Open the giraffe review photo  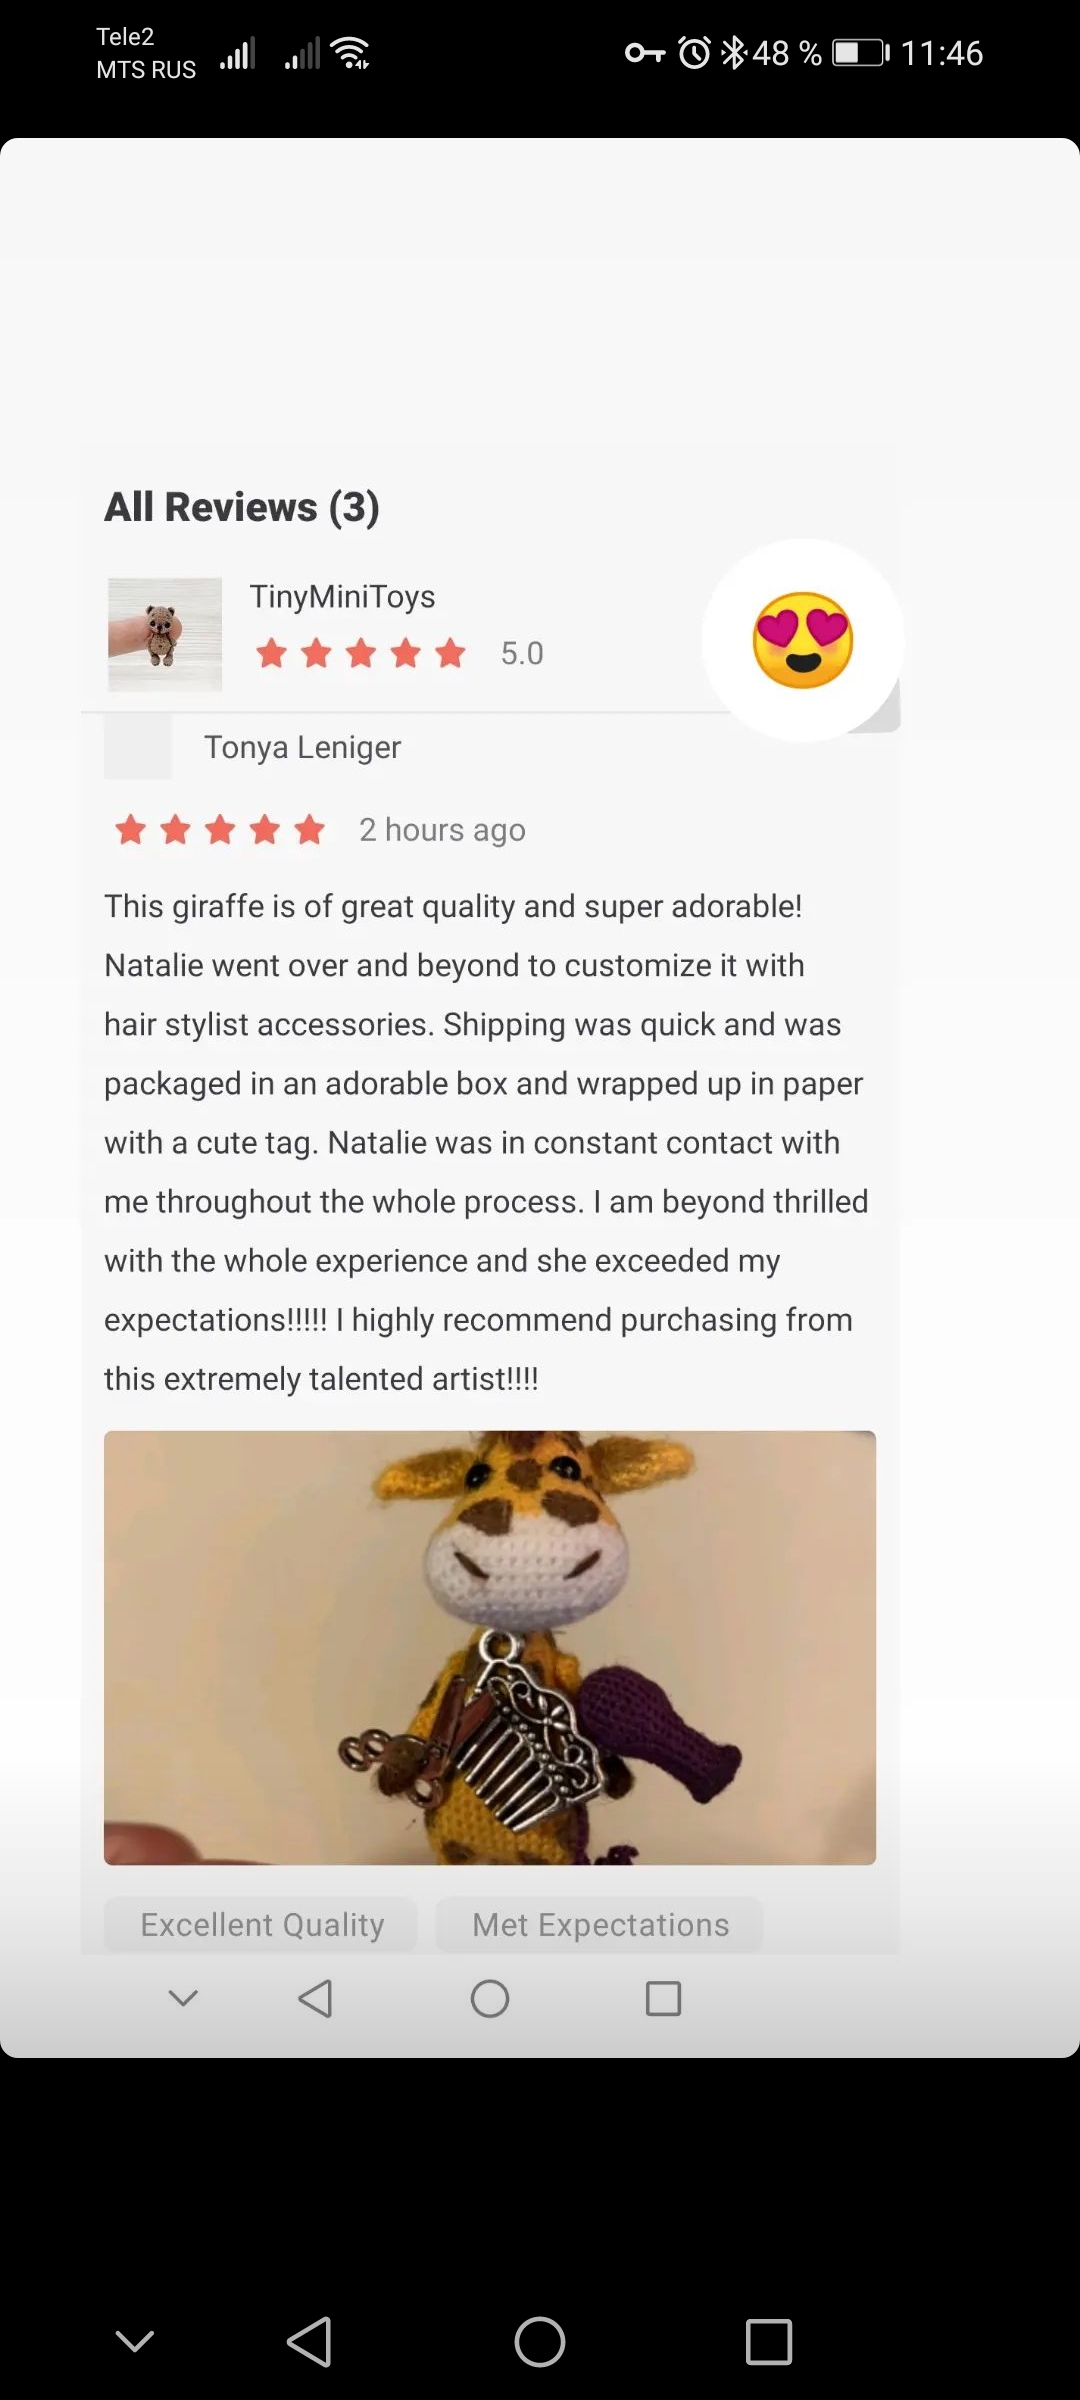(x=490, y=1647)
